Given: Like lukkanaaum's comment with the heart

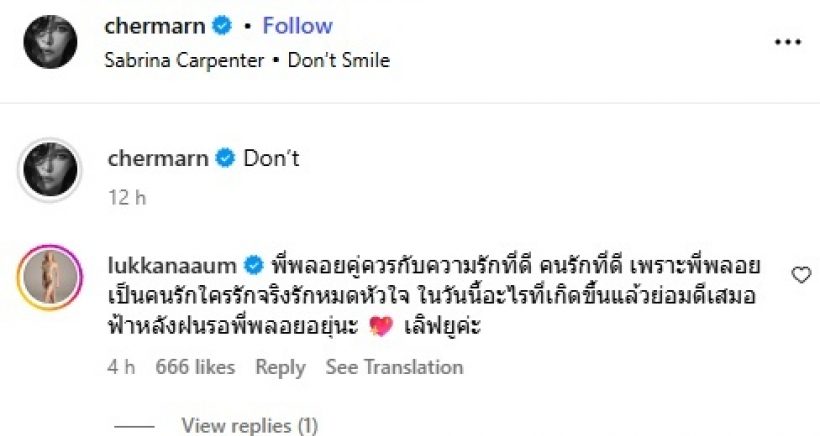Looking at the screenshot, I should (x=801, y=275).
